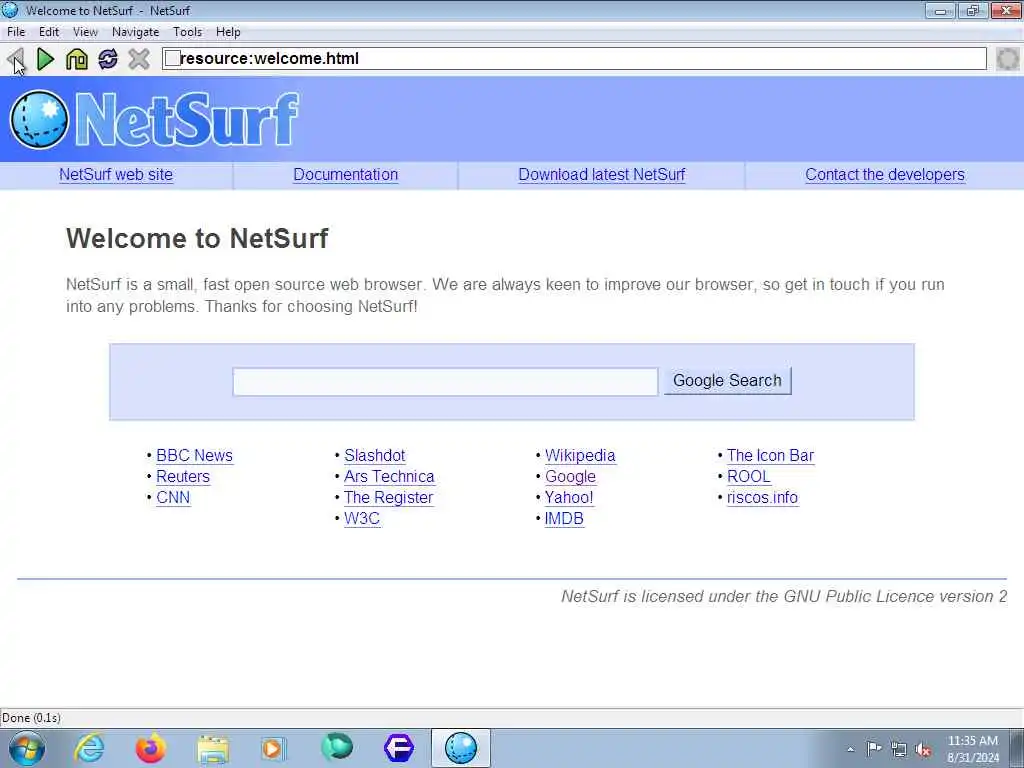
Task: Click the throbber icon right of the address bar
Action: tap(1008, 59)
